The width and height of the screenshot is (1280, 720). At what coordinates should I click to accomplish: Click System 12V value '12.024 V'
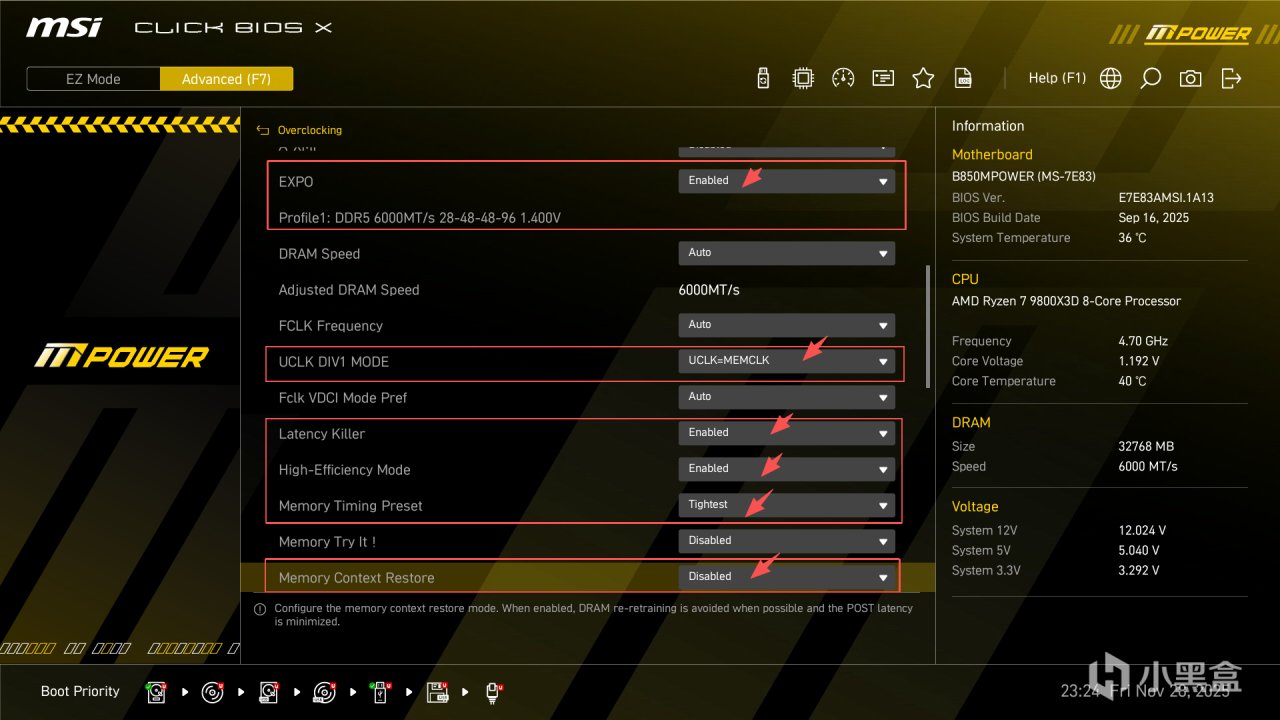click(1142, 531)
